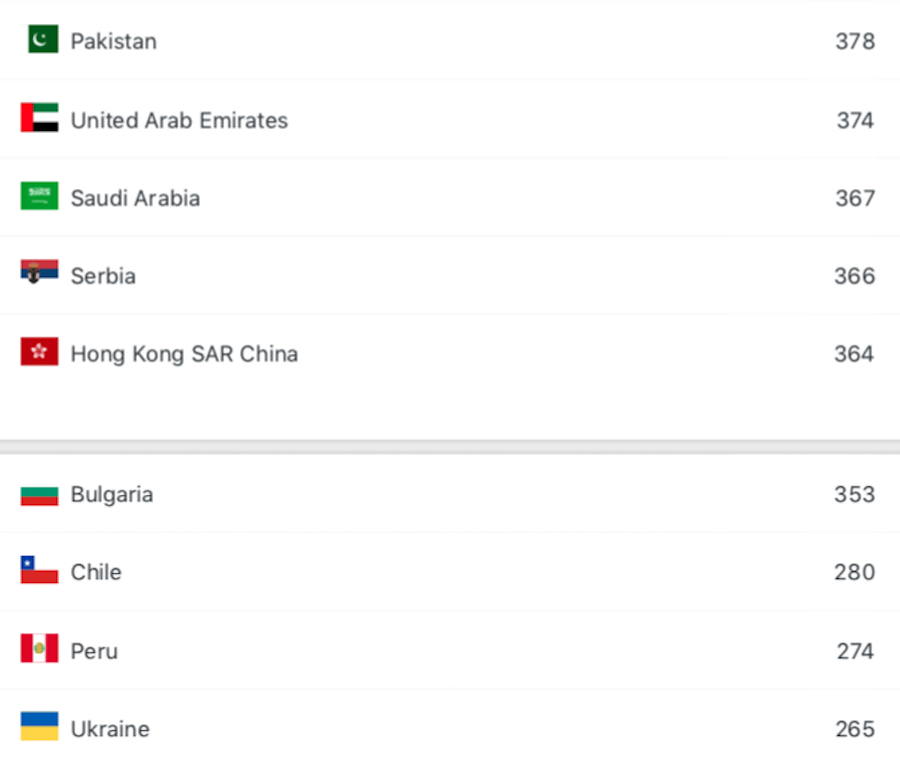The height and width of the screenshot is (762, 900).
Task: Click the Hong Kong SAR China label
Action: tap(184, 353)
